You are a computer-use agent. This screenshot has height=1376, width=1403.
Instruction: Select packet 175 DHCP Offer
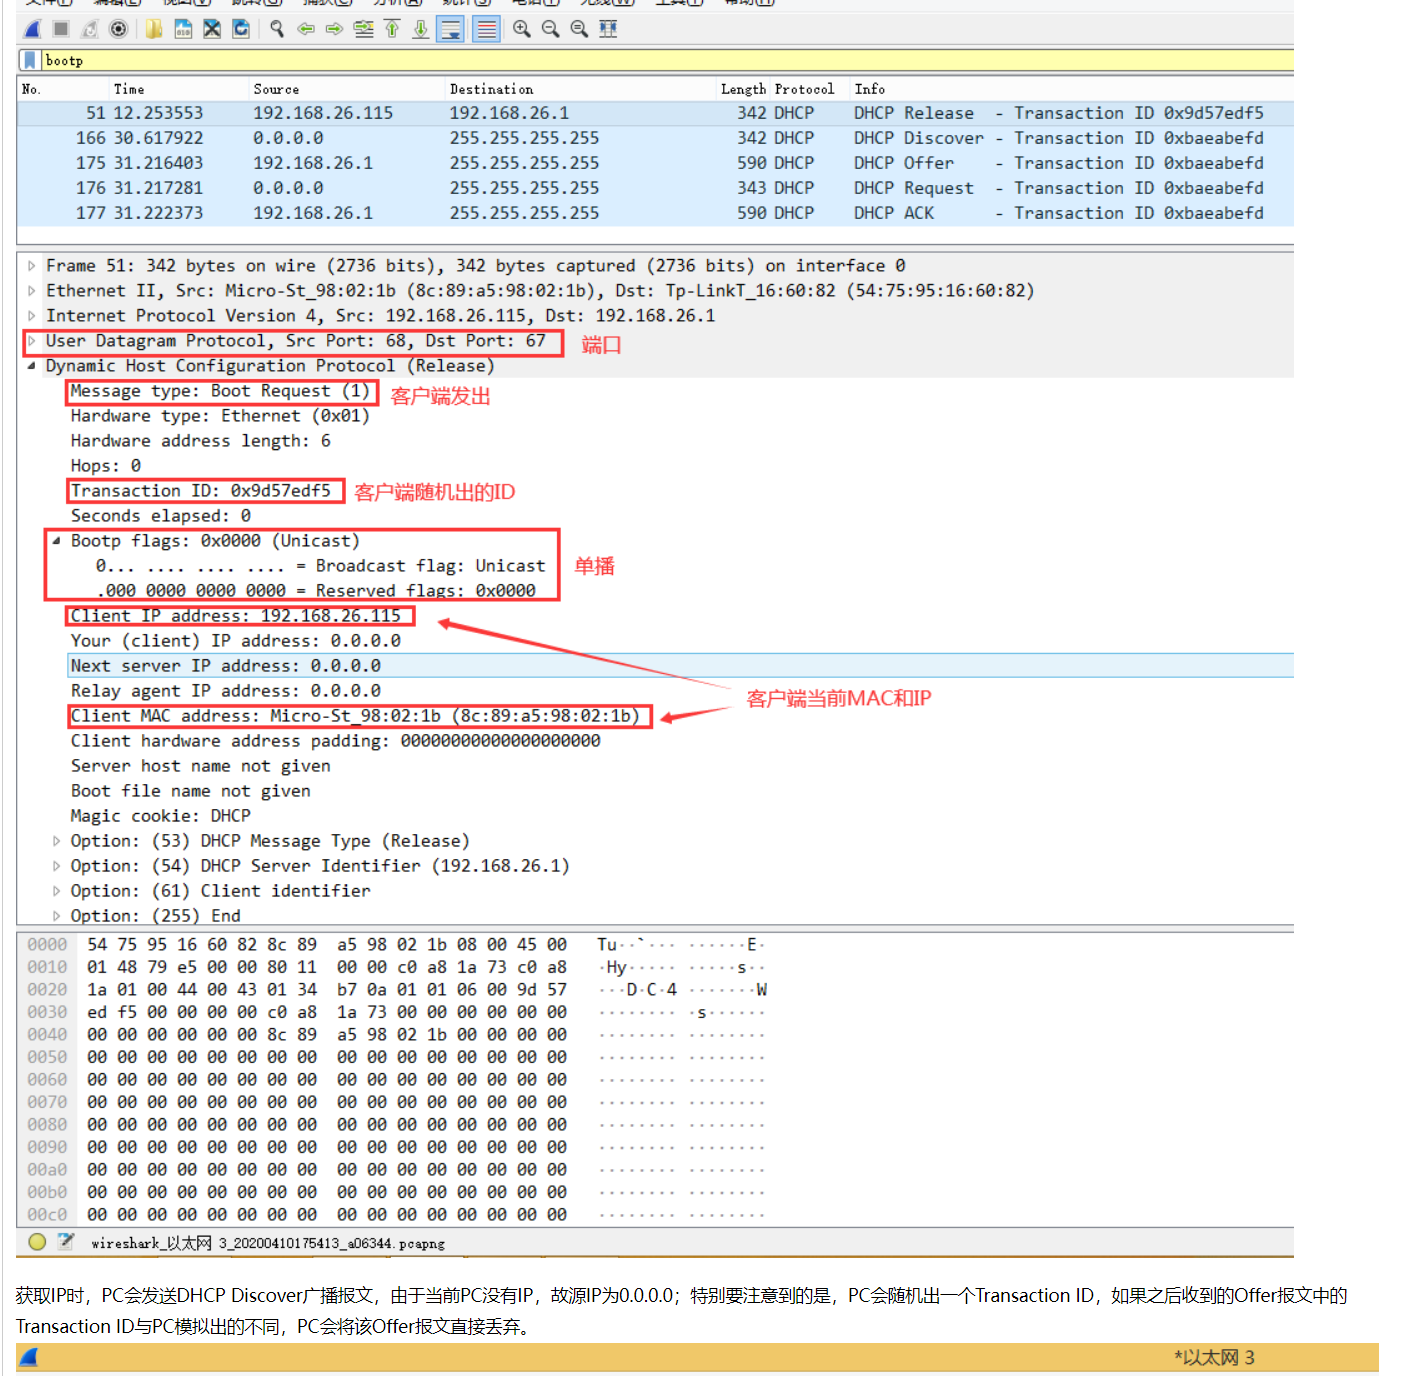655,163
